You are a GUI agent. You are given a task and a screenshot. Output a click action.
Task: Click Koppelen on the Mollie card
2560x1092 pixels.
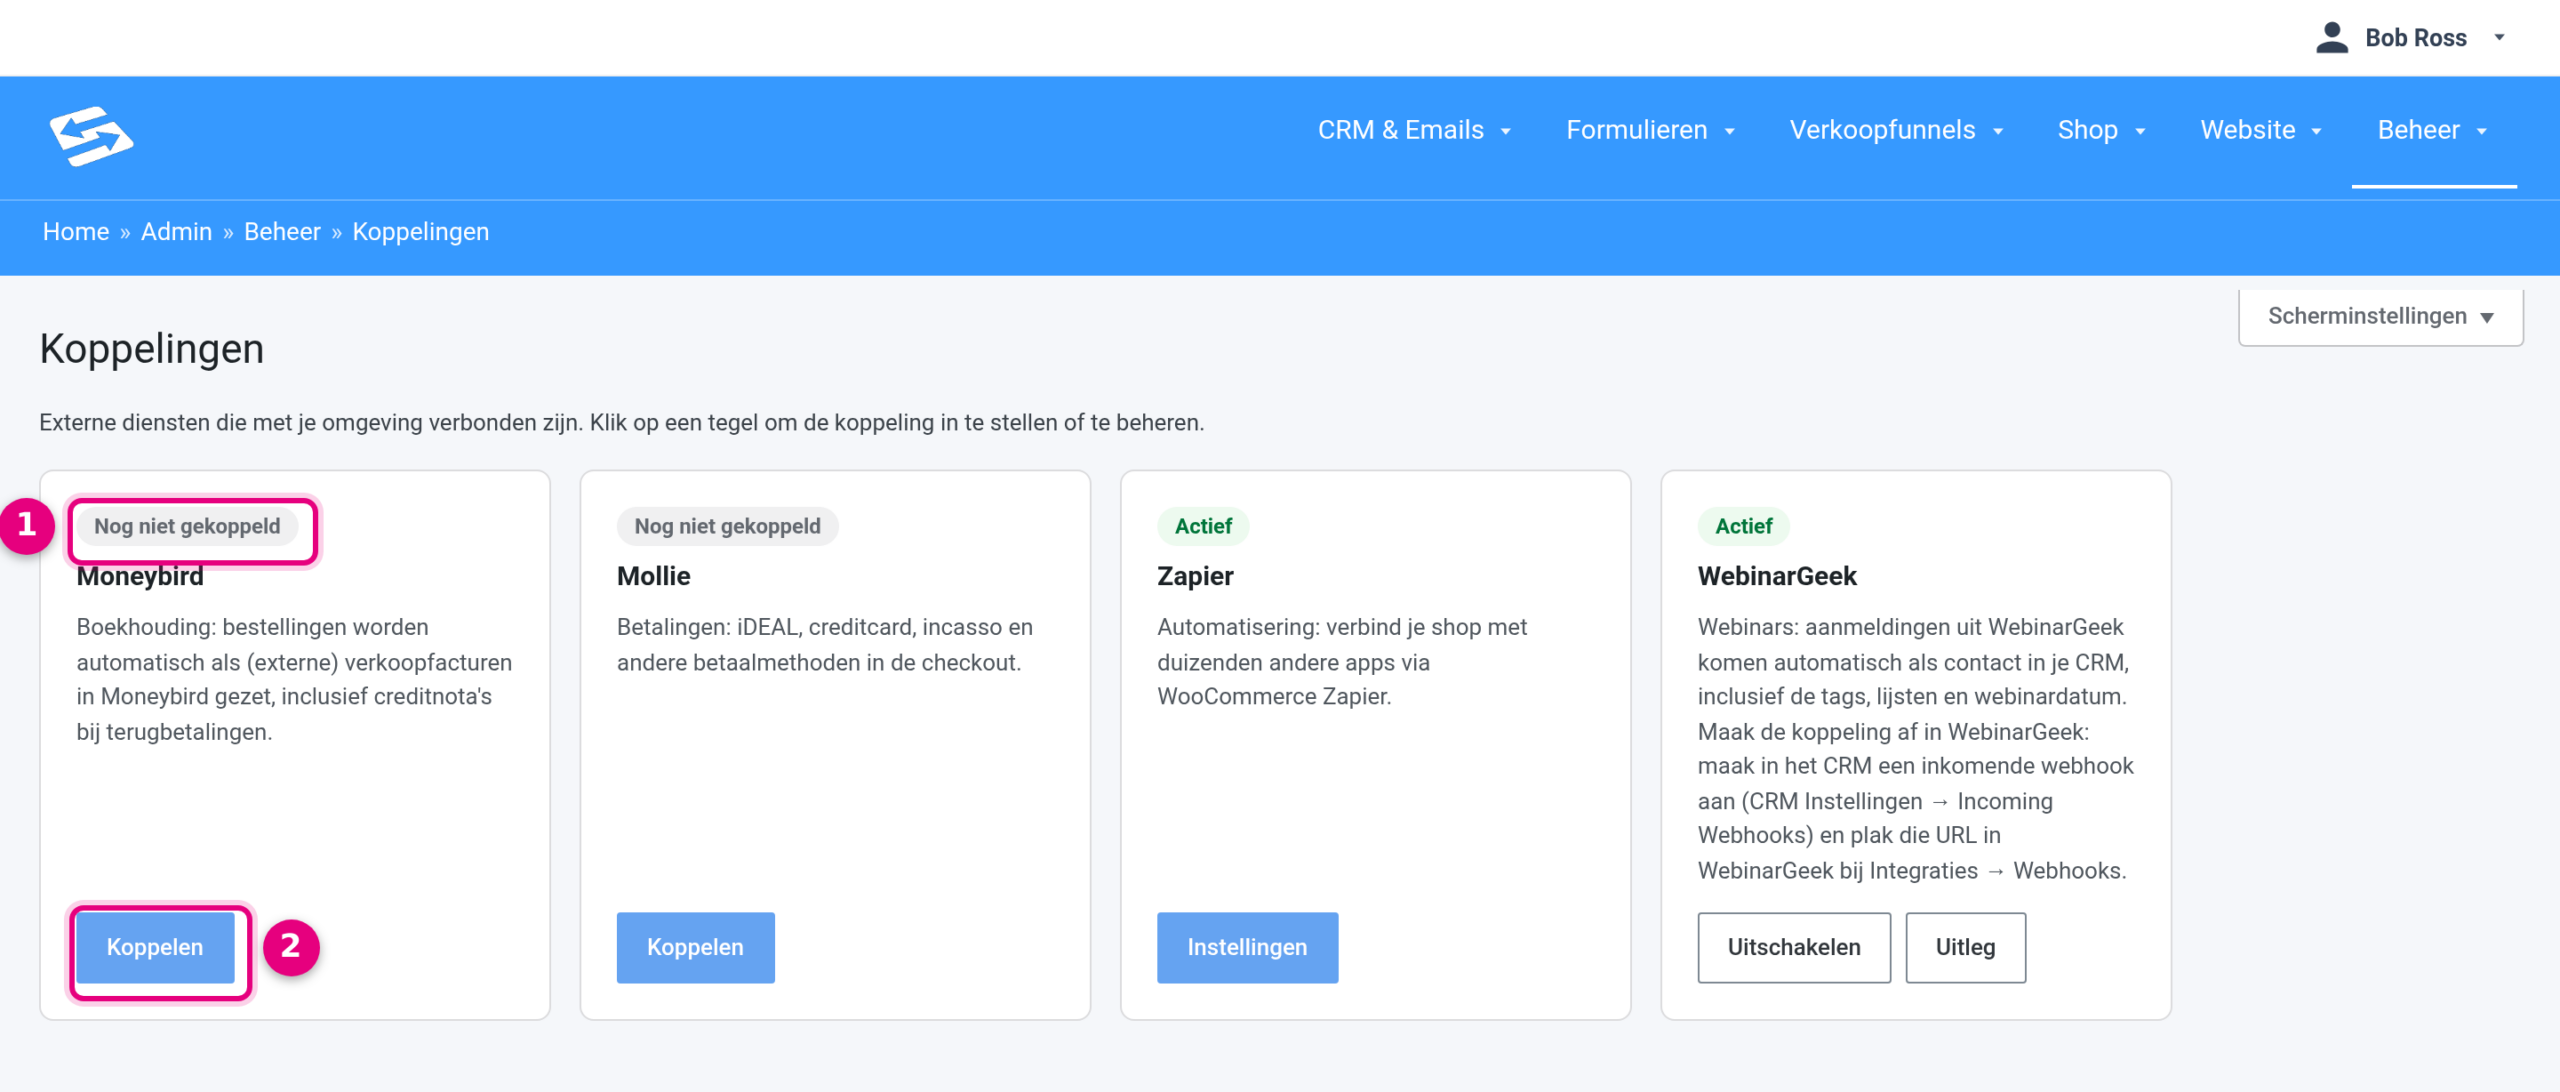point(696,947)
